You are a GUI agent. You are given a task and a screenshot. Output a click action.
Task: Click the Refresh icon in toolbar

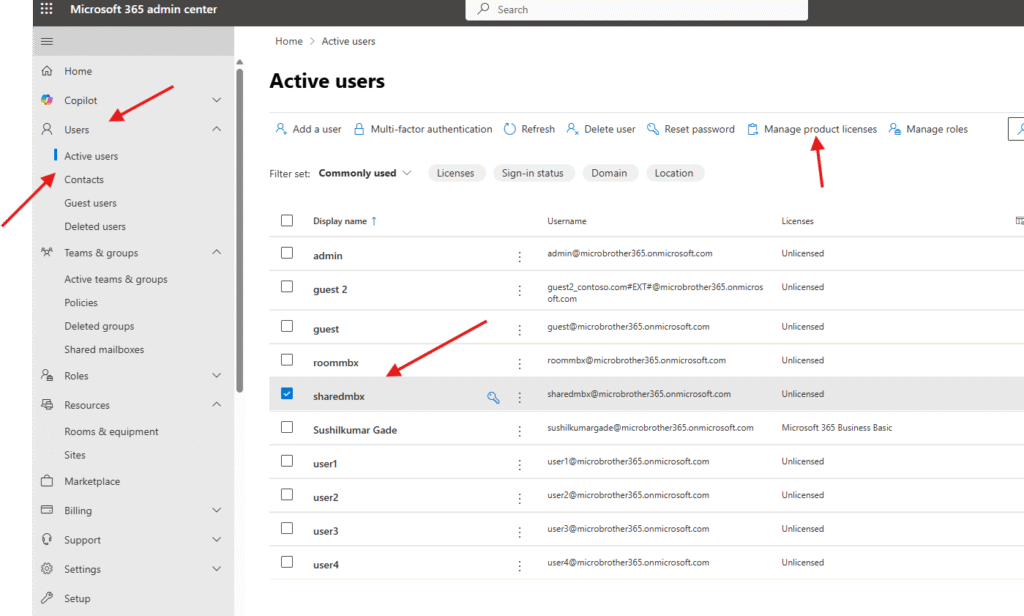(x=510, y=129)
